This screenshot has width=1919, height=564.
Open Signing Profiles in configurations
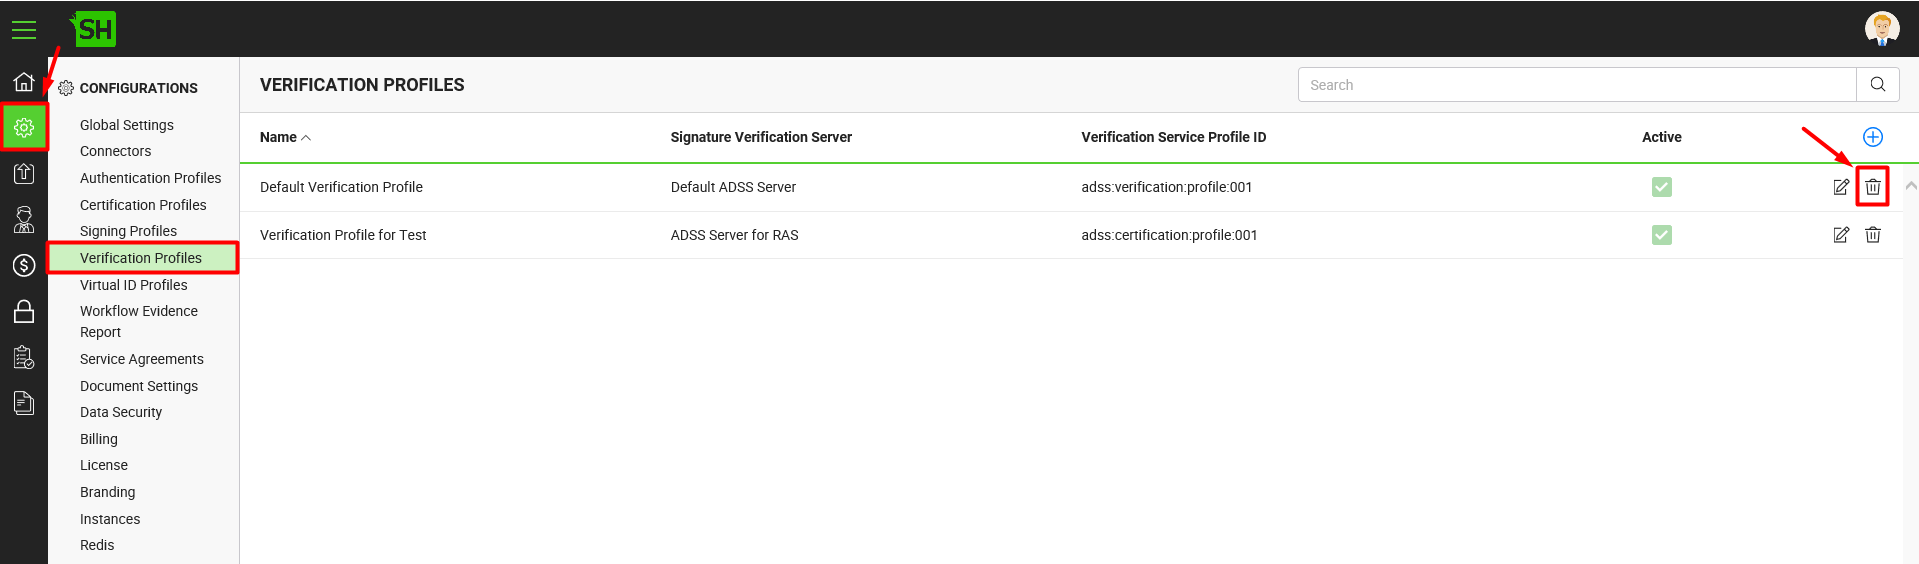(128, 231)
